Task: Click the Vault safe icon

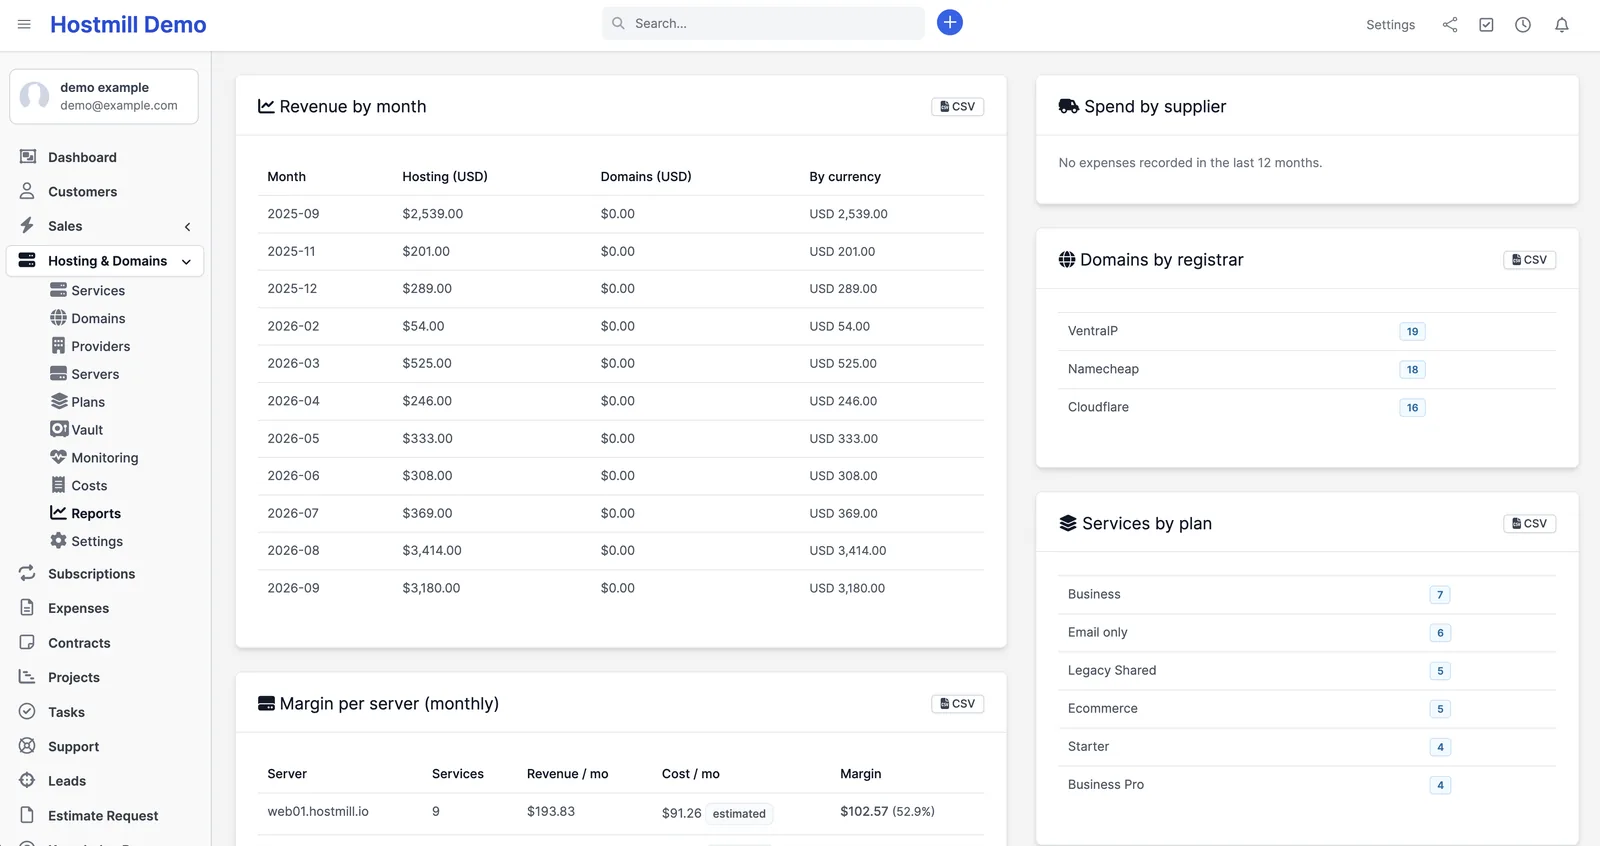Action: click(59, 429)
